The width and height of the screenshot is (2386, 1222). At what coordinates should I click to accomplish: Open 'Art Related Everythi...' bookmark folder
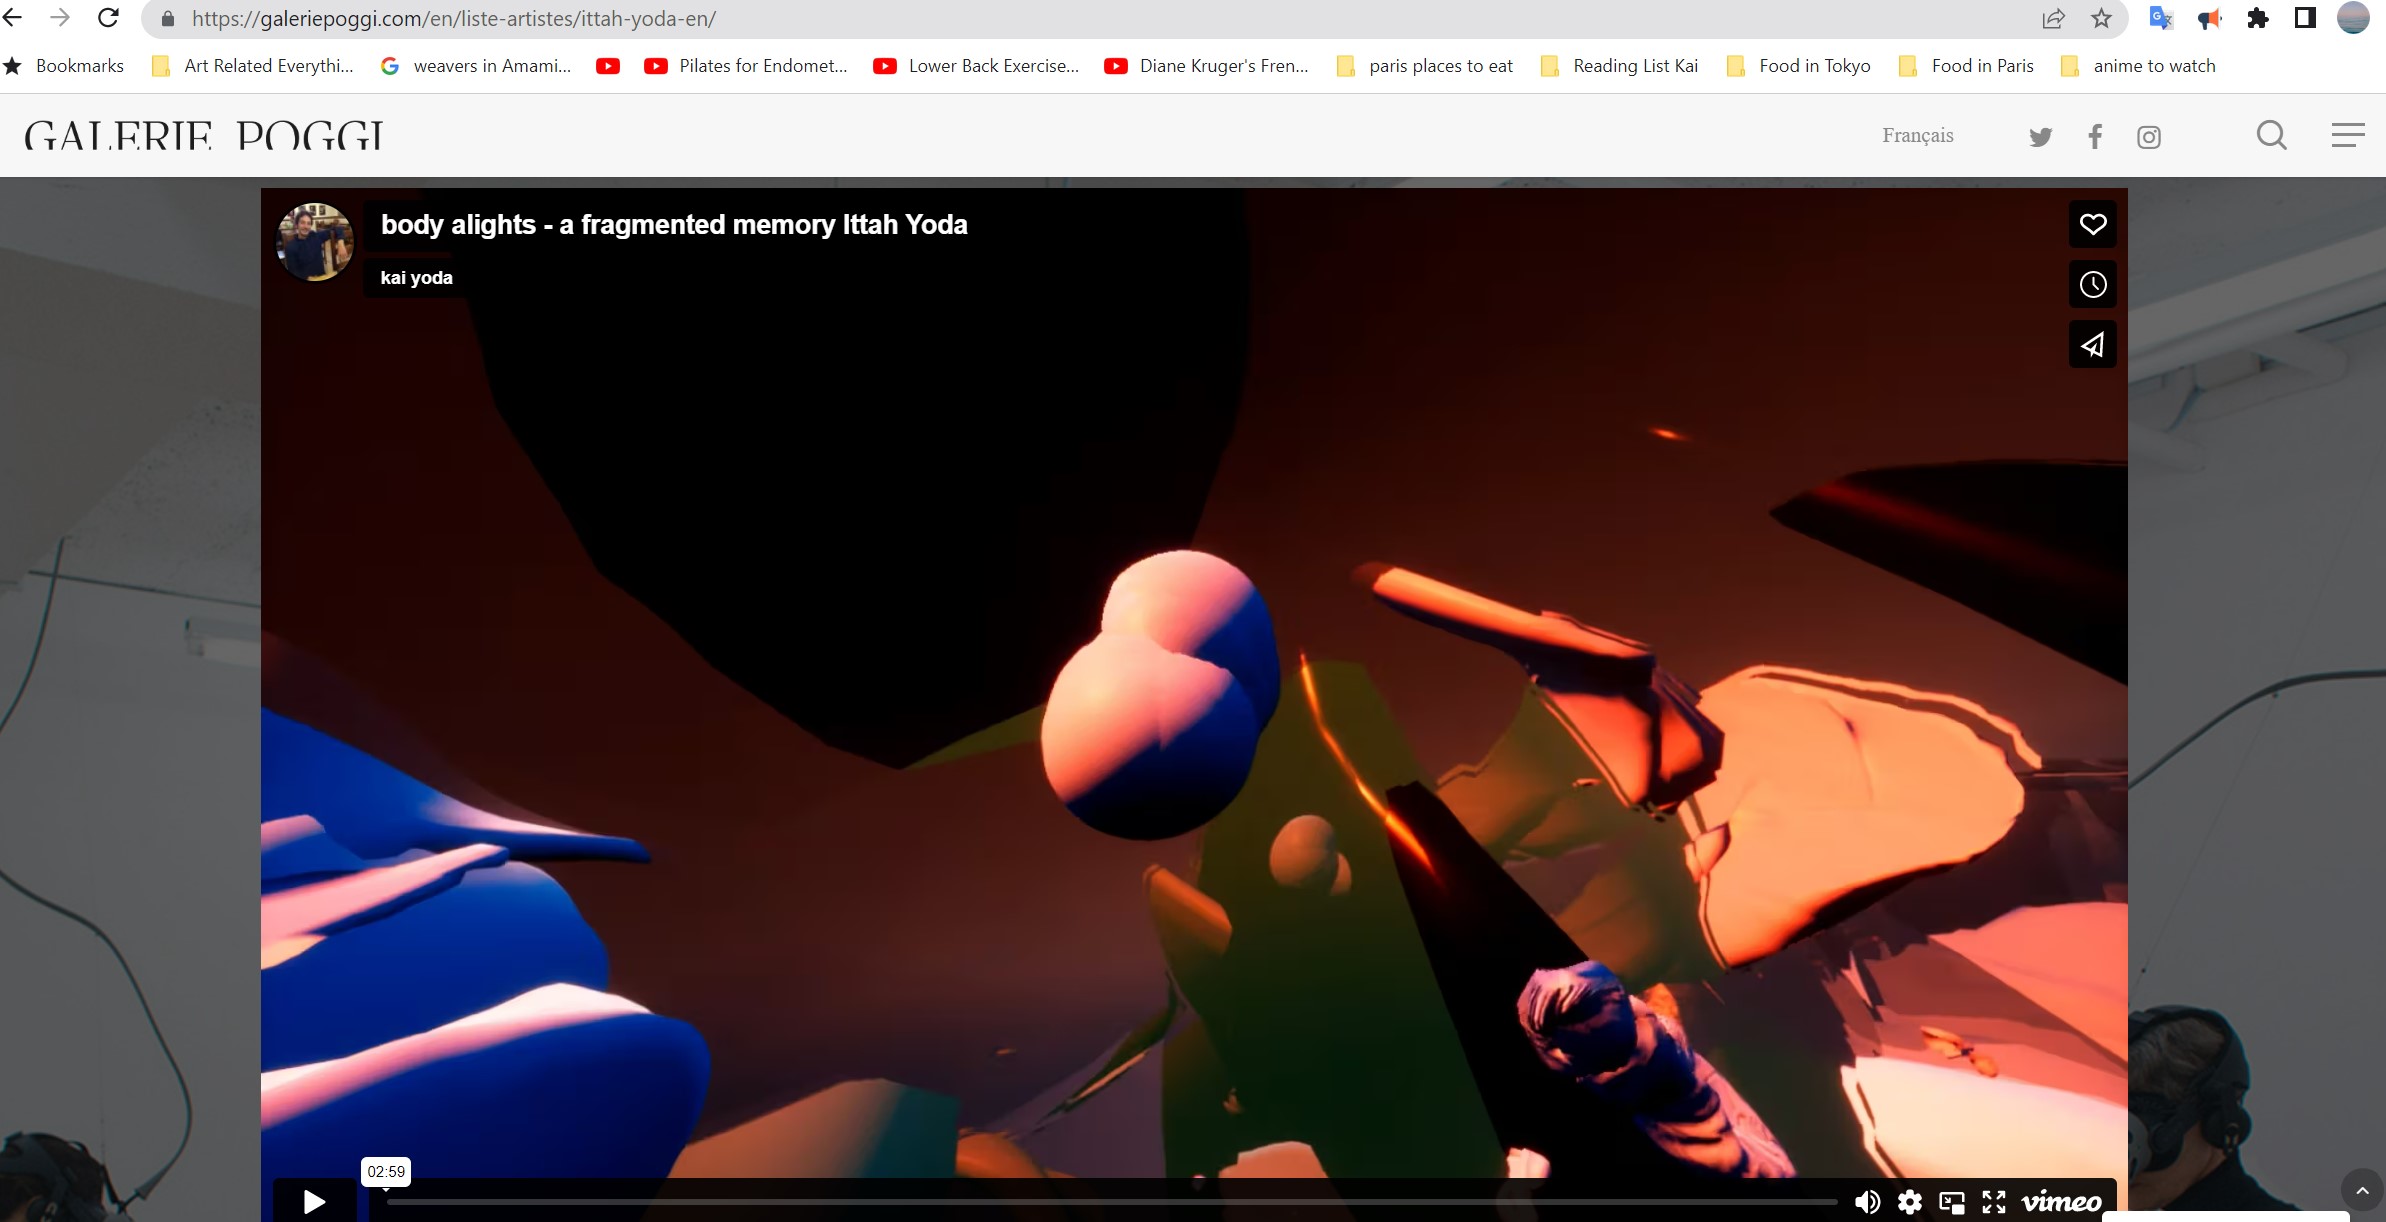tap(253, 66)
